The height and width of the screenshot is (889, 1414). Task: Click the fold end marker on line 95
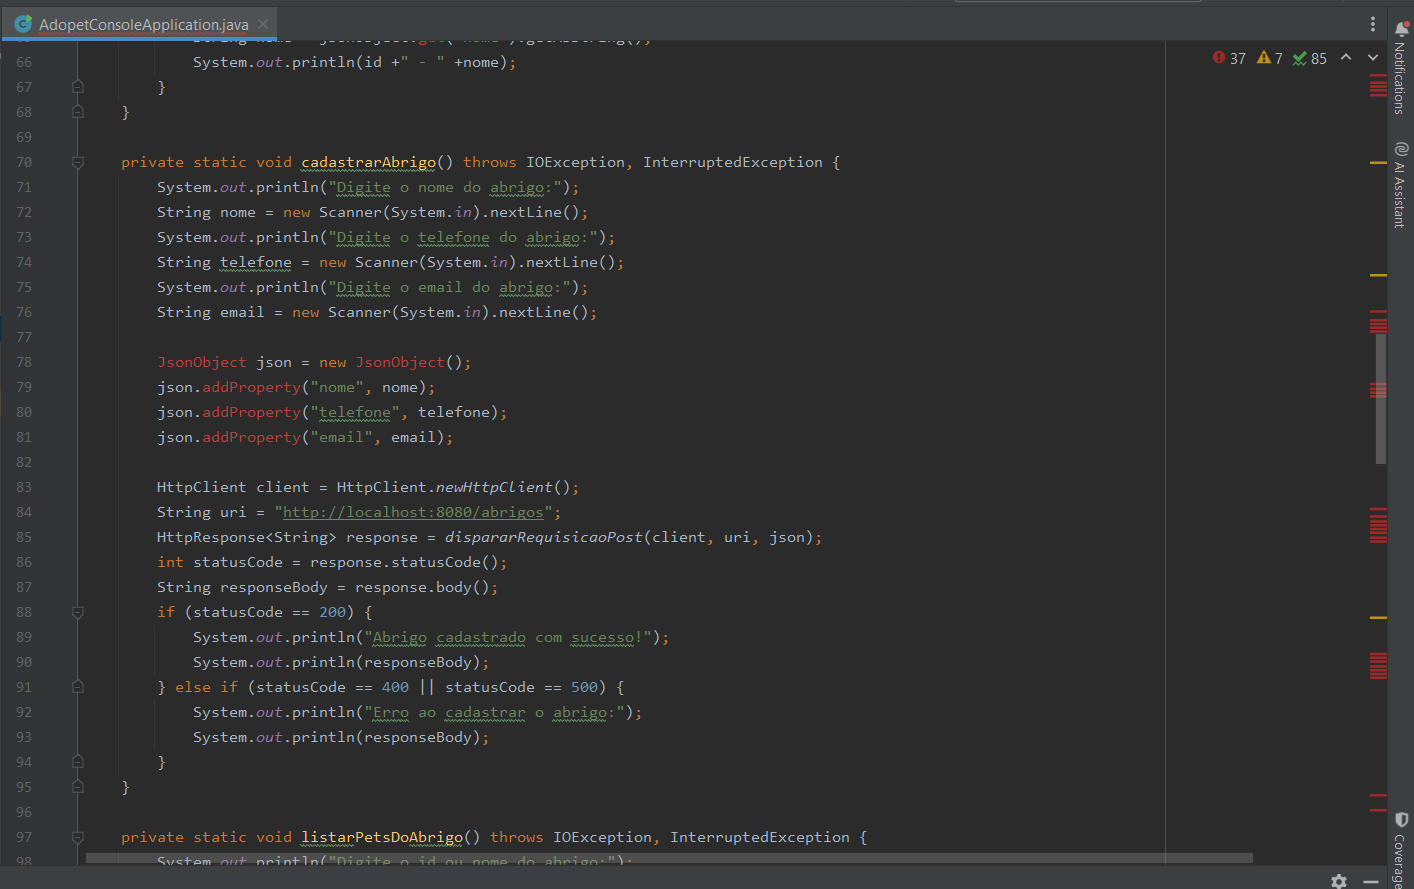click(x=78, y=787)
